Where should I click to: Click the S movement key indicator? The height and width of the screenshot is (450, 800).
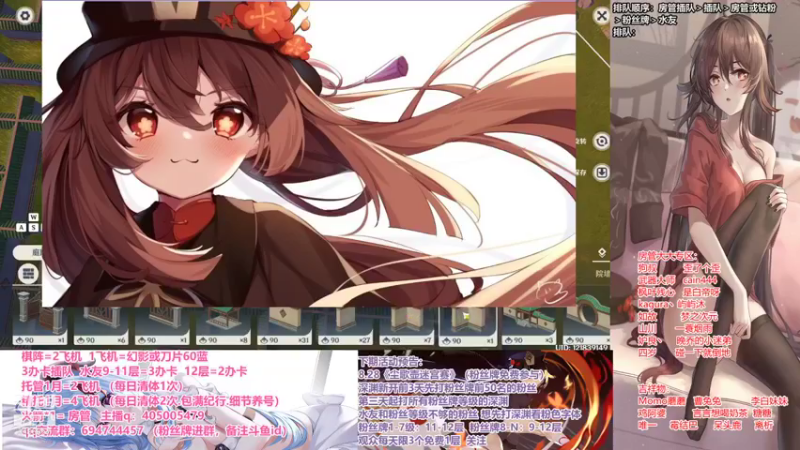pos(33,227)
